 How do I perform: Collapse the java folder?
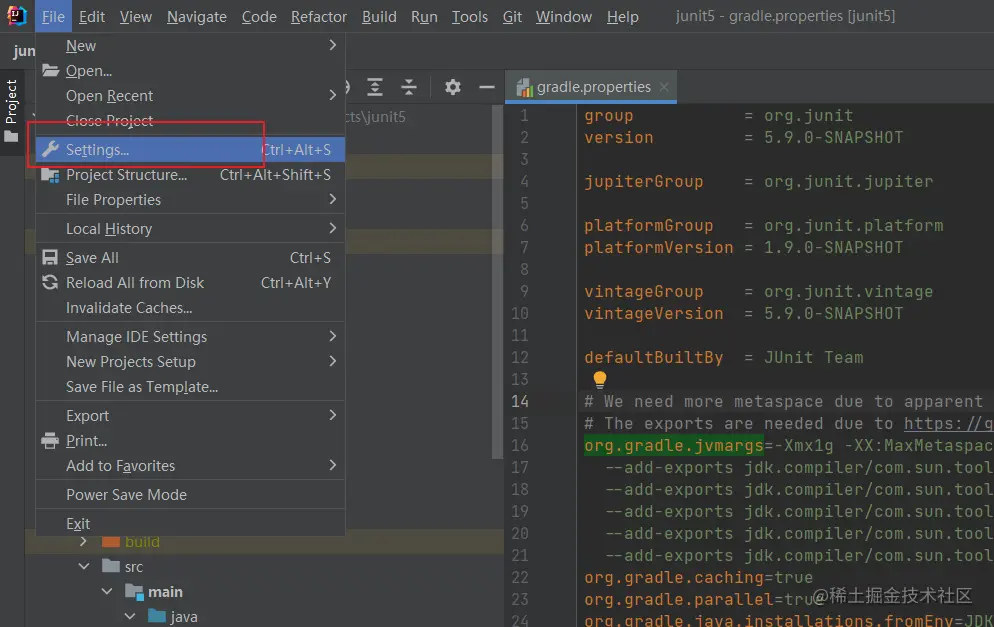click(x=130, y=616)
